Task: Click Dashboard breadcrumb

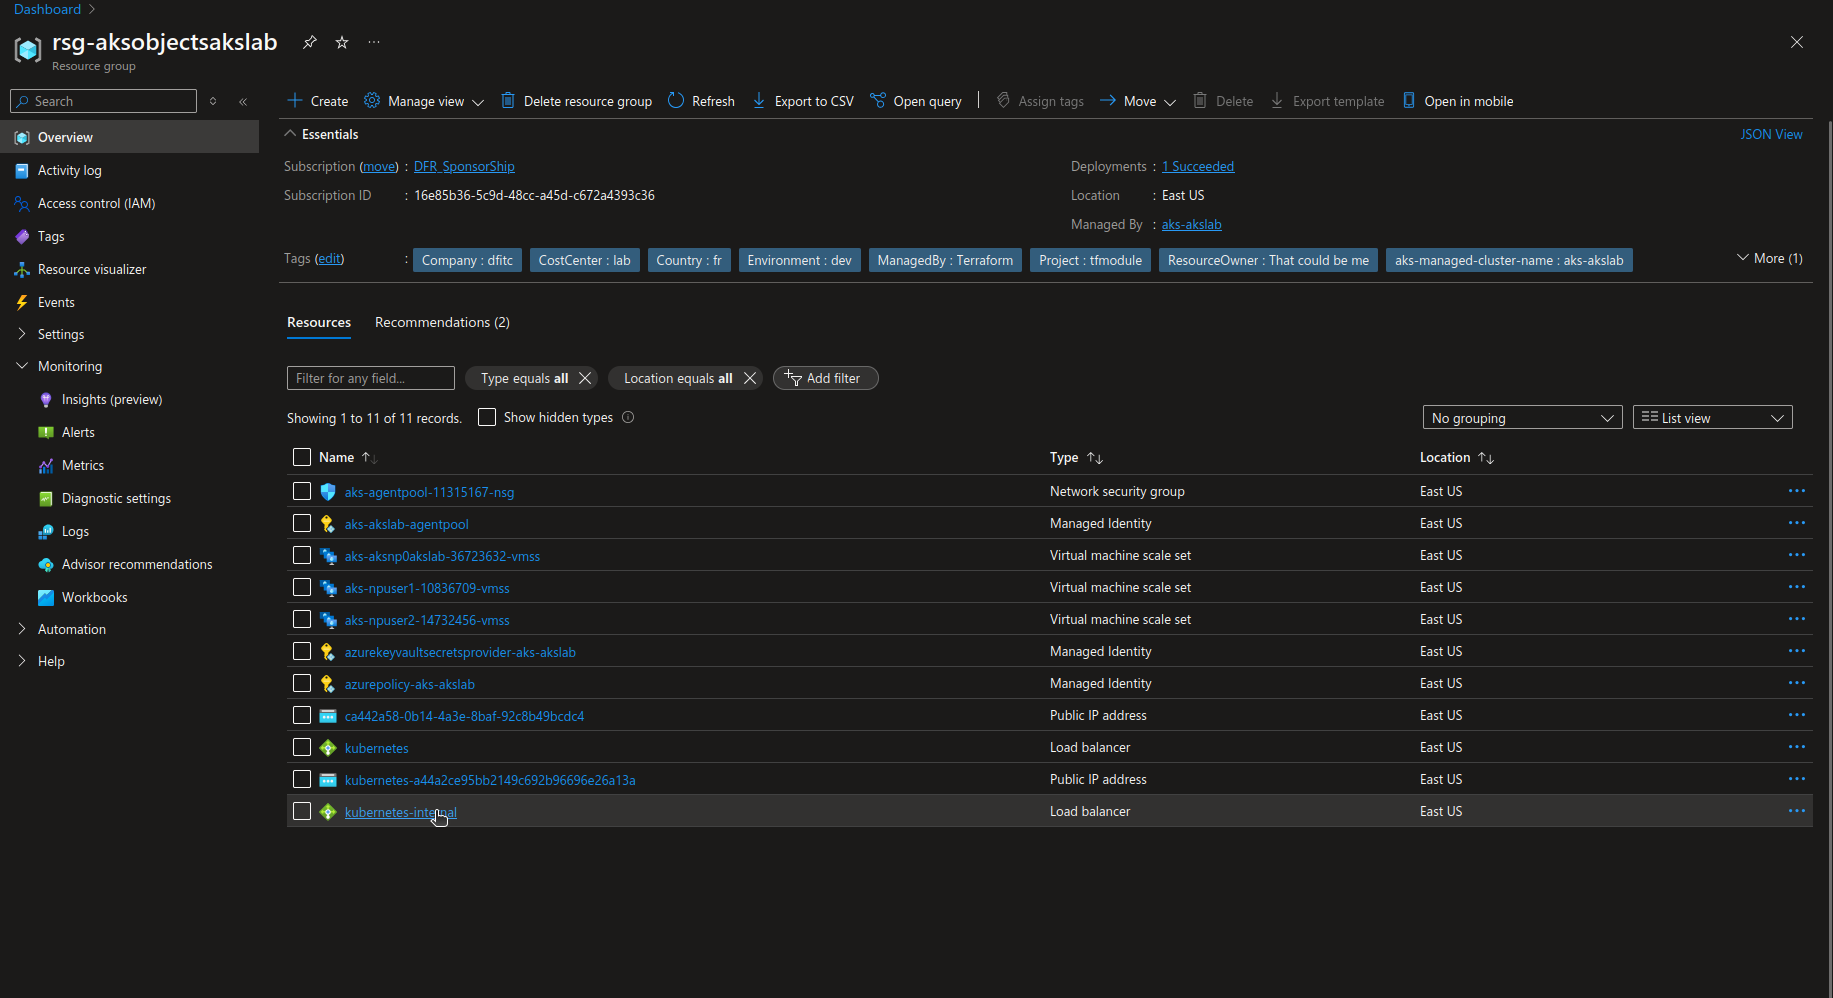Action: coord(47,9)
